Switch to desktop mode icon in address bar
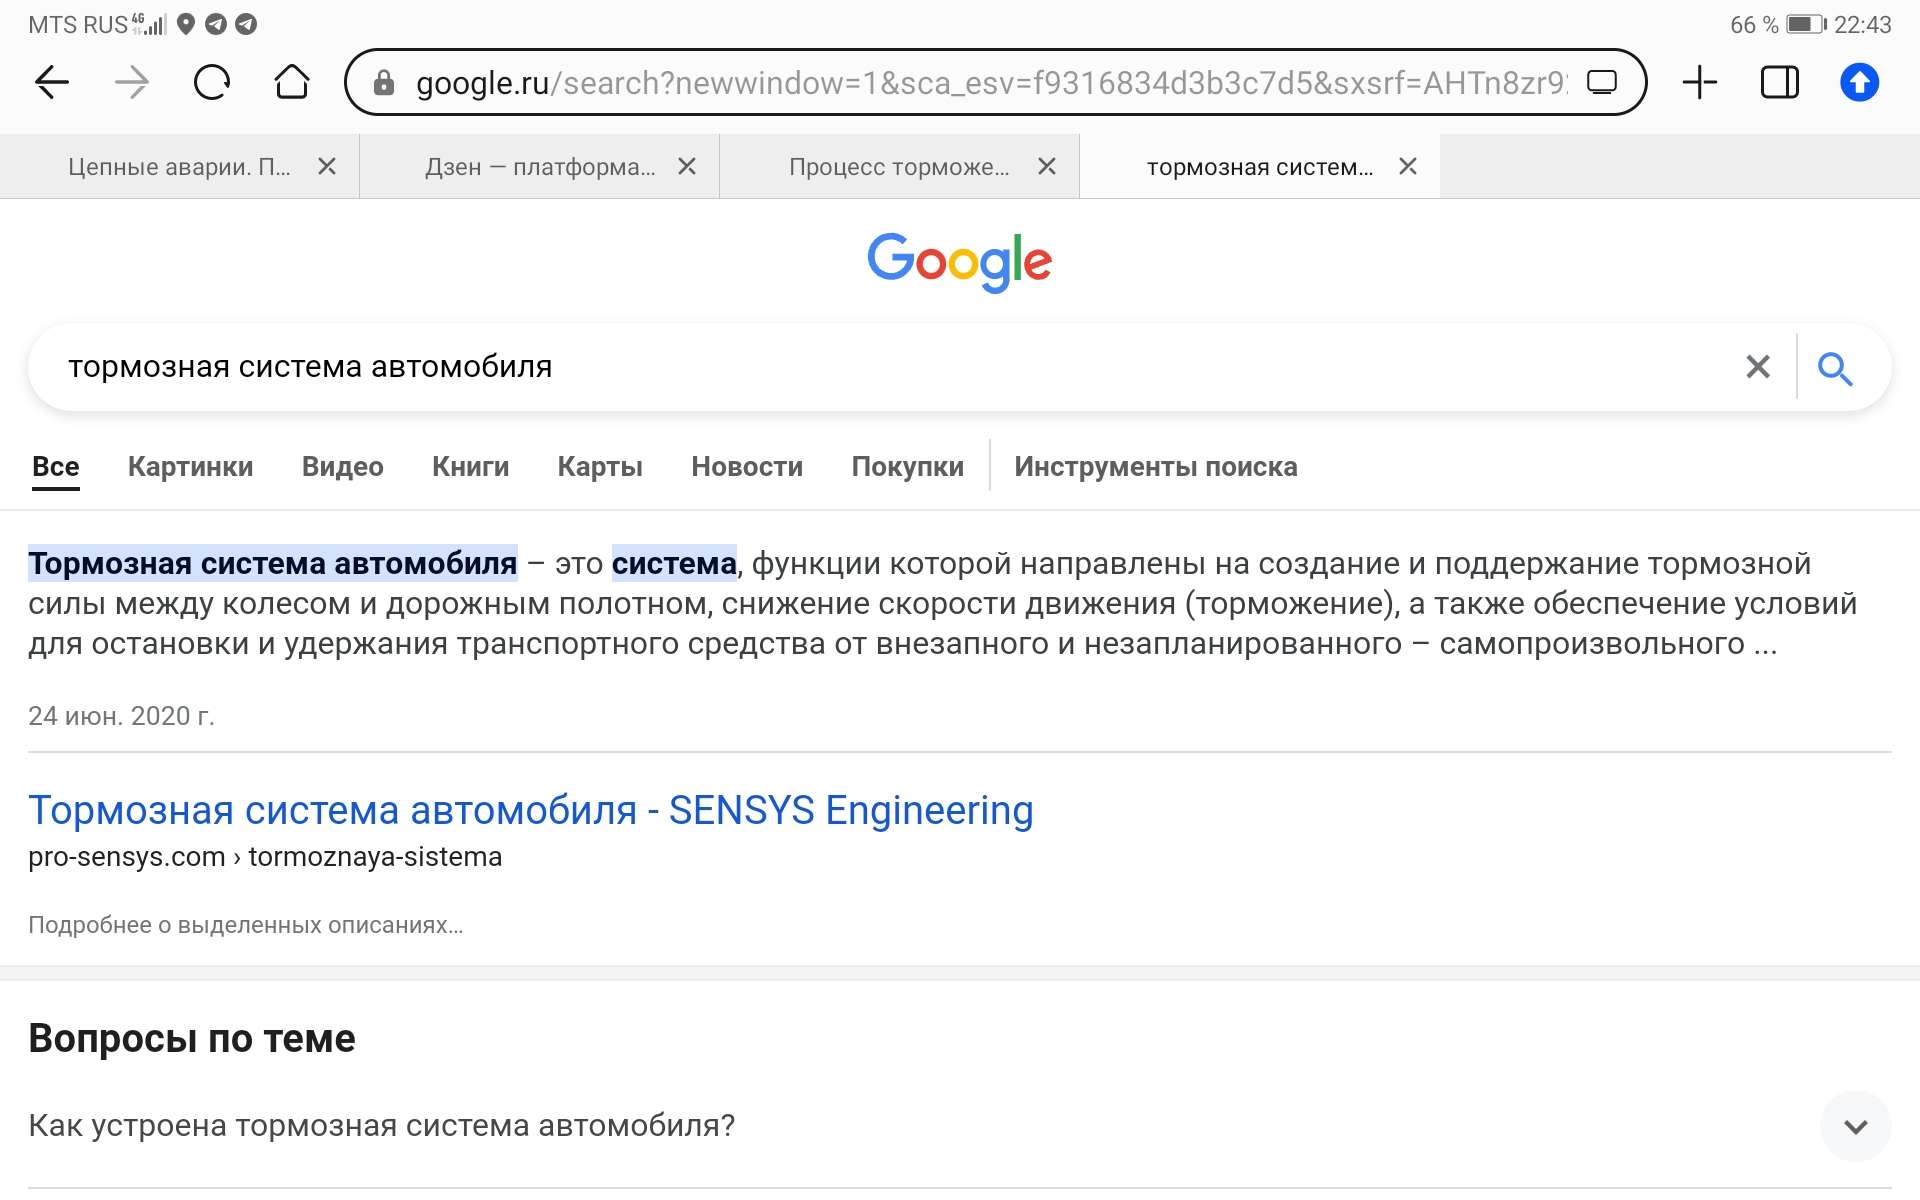 coord(1602,82)
